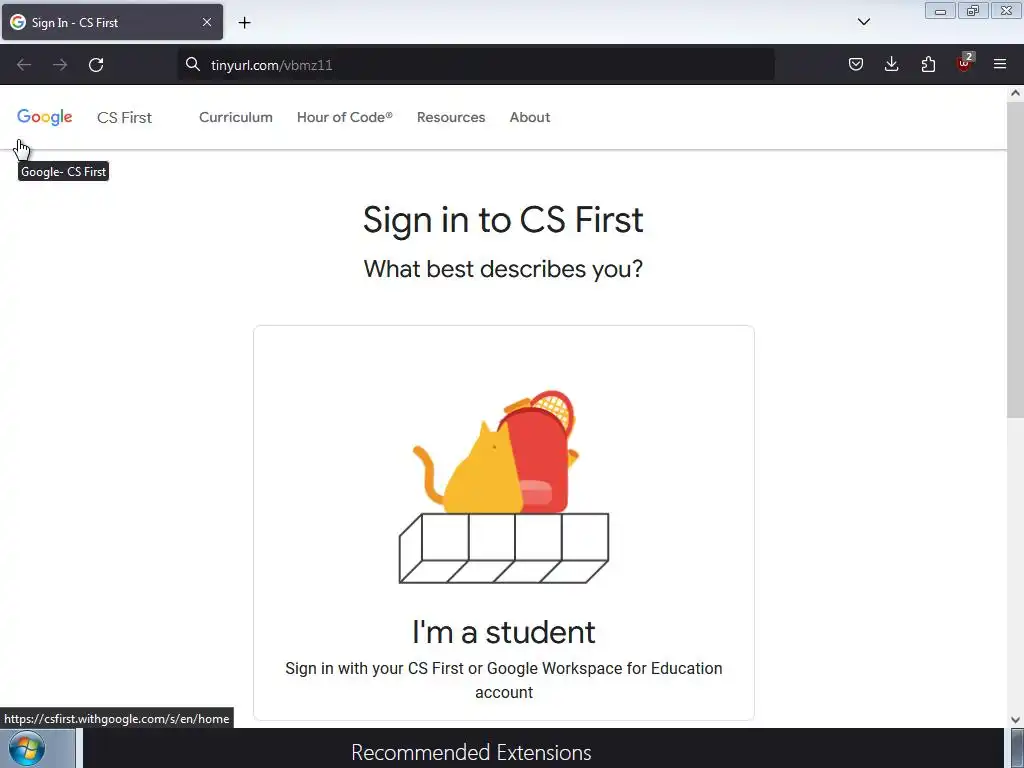This screenshot has width=1024, height=768.
Task: Click the search magnifier in address bar
Action: click(193, 64)
